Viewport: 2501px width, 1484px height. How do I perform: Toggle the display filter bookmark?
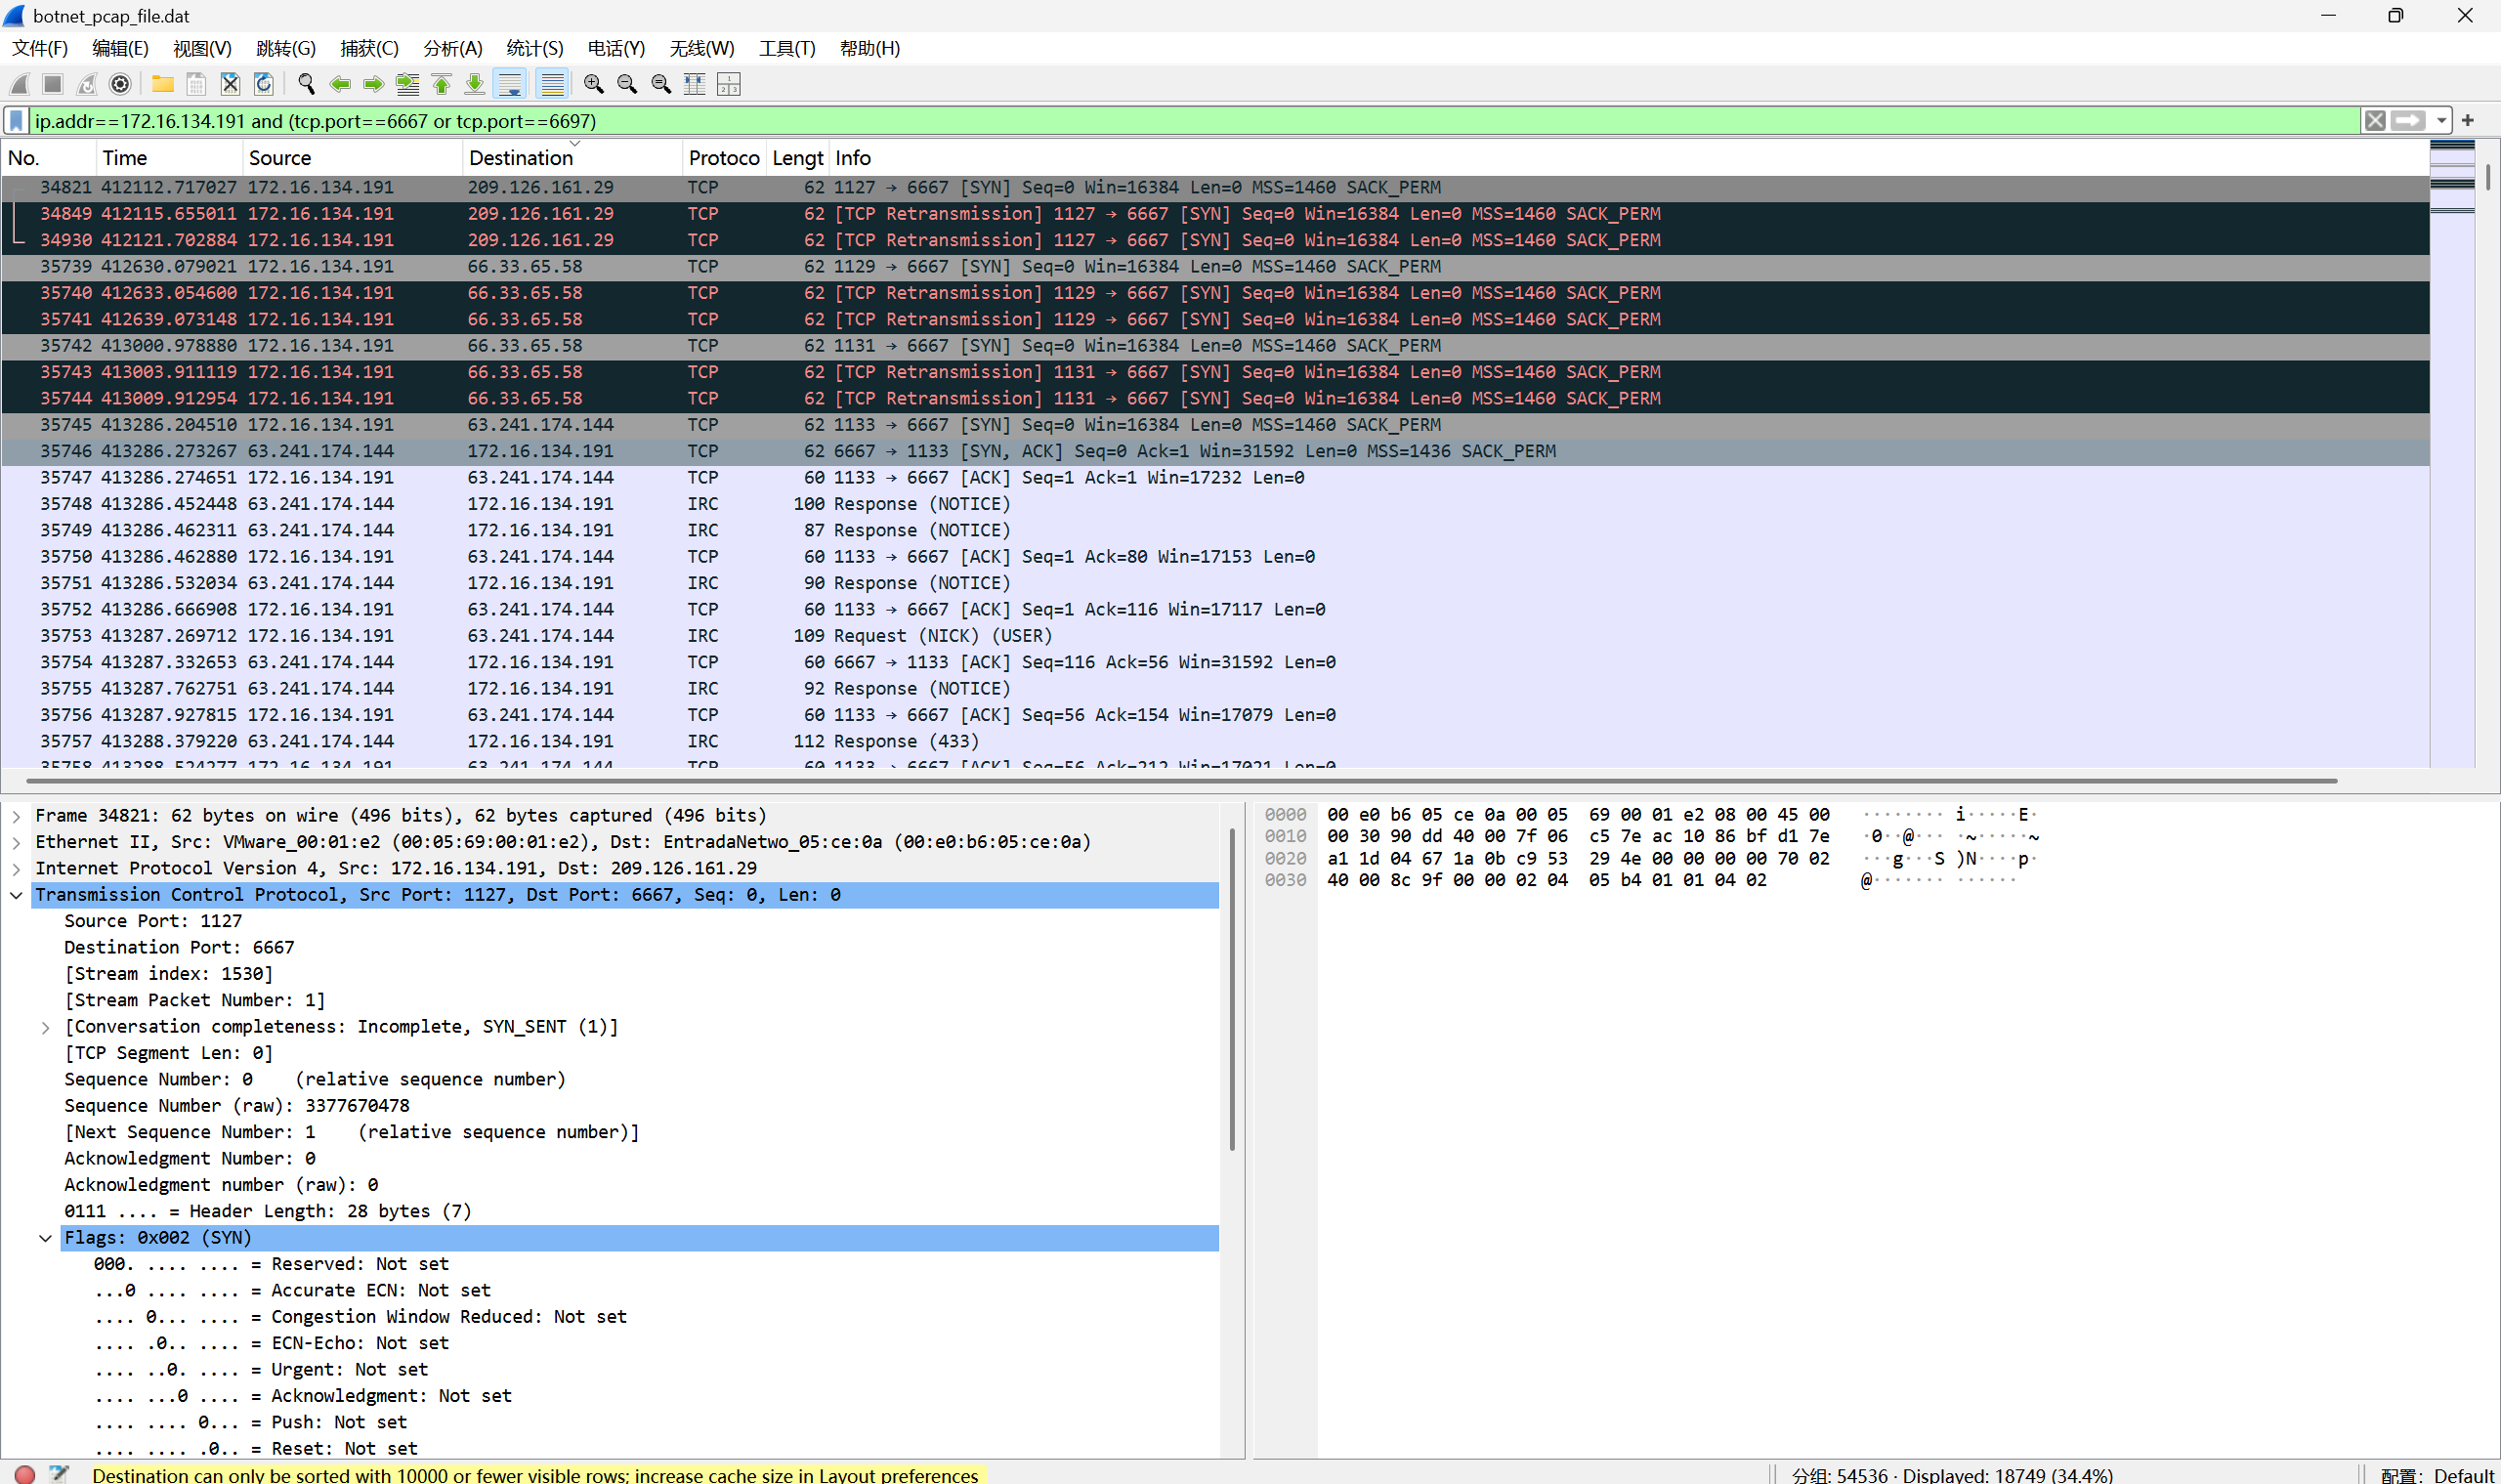tap(16, 121)
